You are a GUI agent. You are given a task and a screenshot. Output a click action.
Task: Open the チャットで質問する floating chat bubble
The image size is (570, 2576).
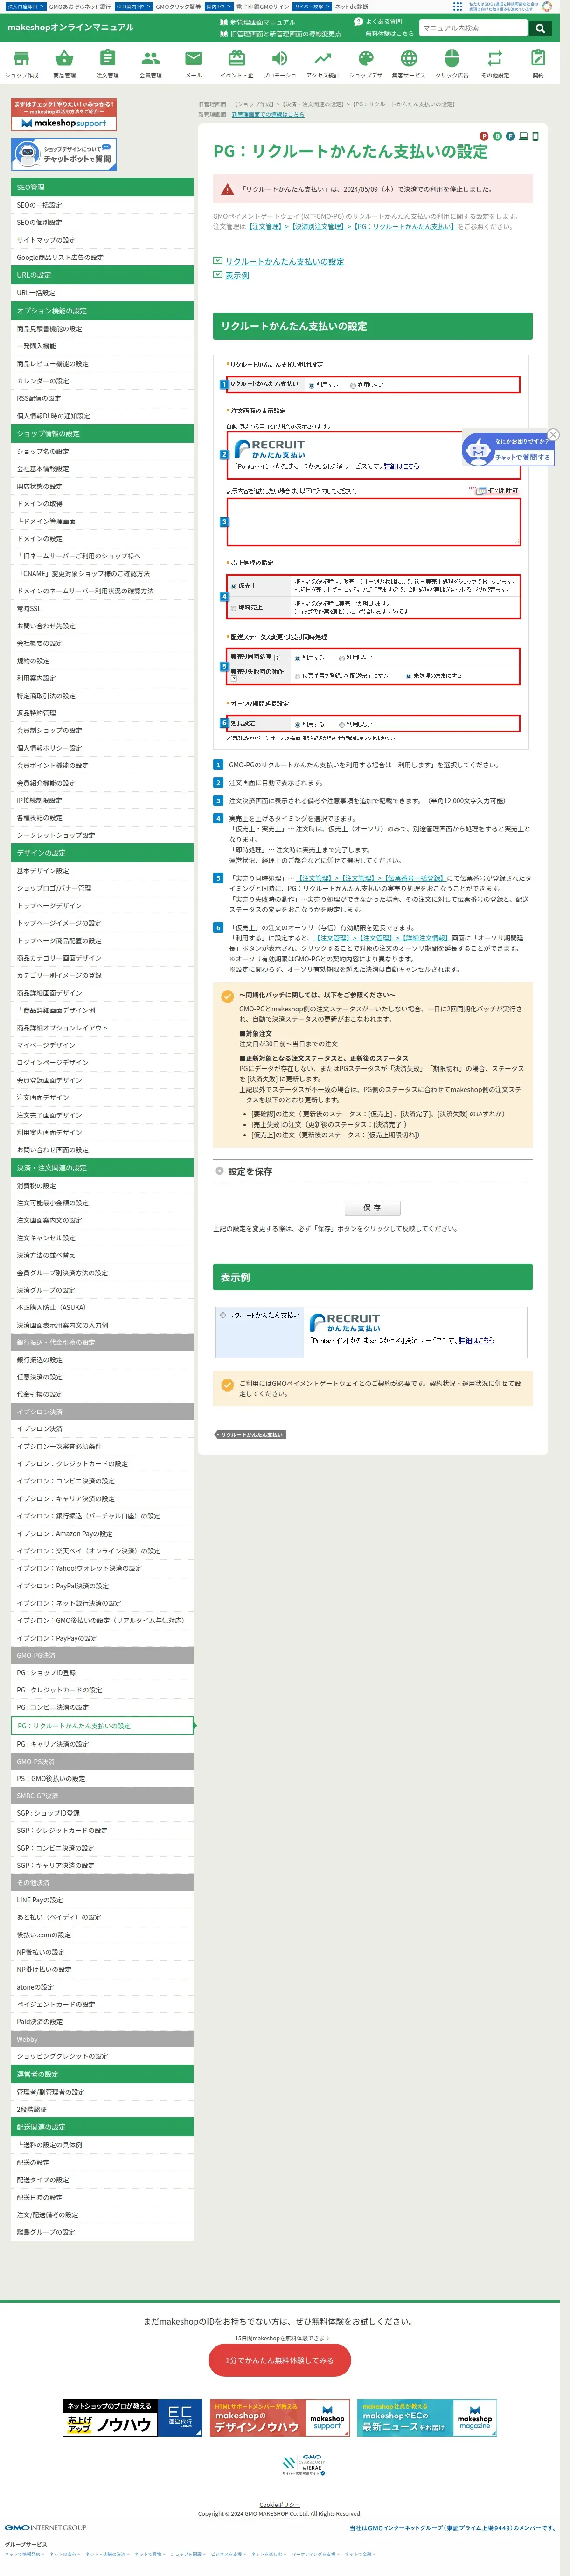[x=508, y=449]
